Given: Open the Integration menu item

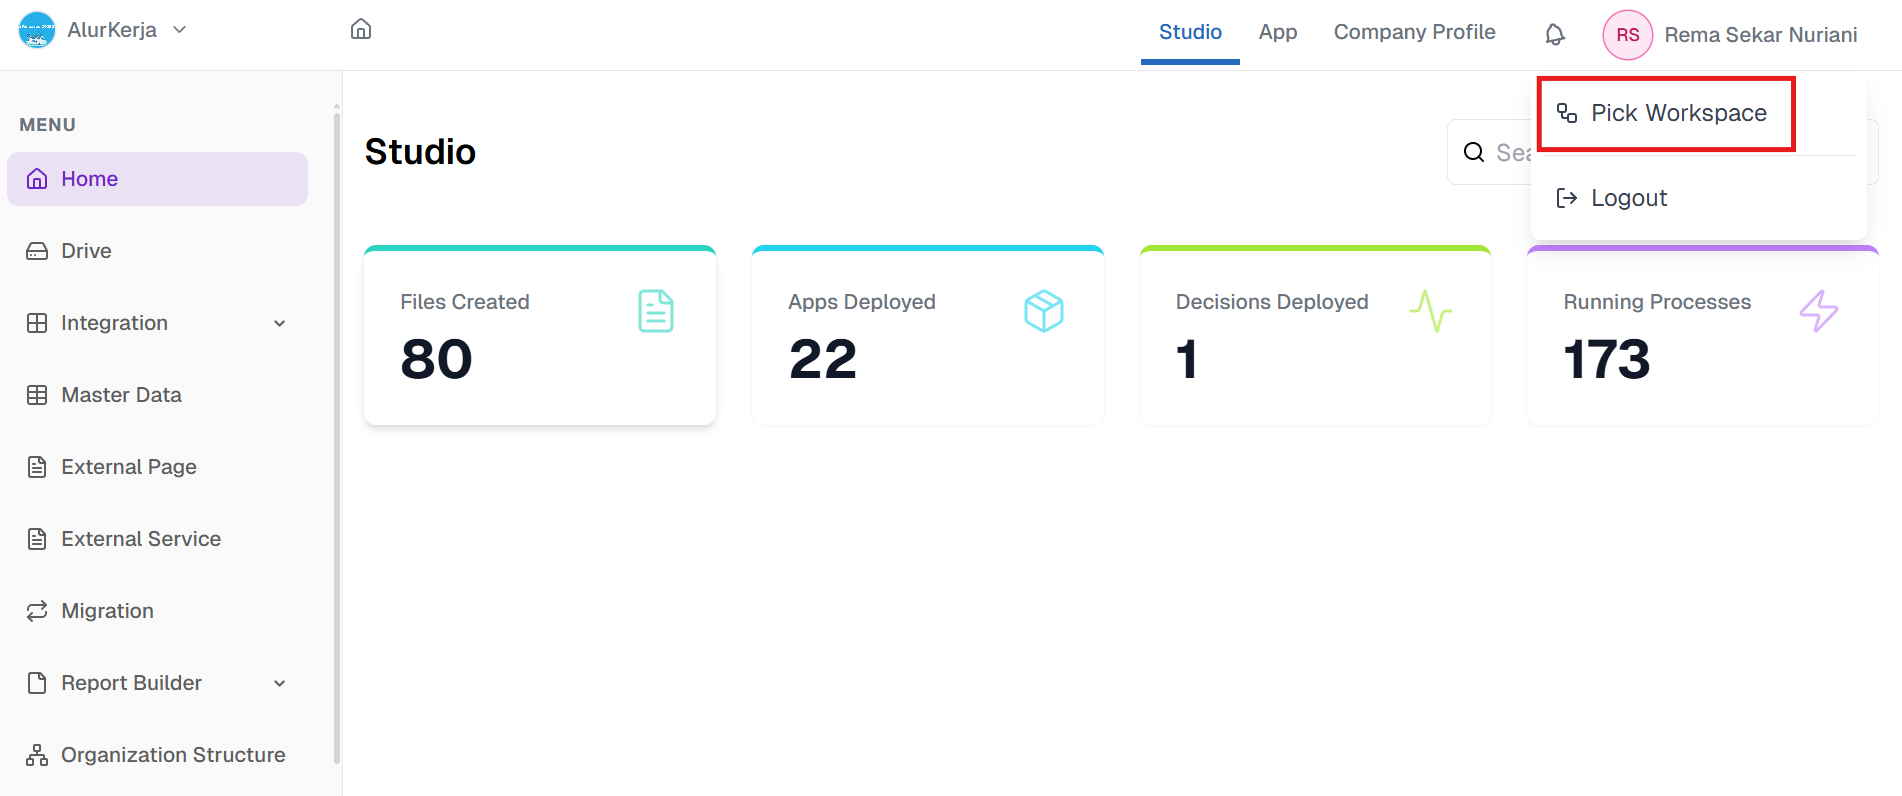Looking at the screenshot, I should pos(157,323).
